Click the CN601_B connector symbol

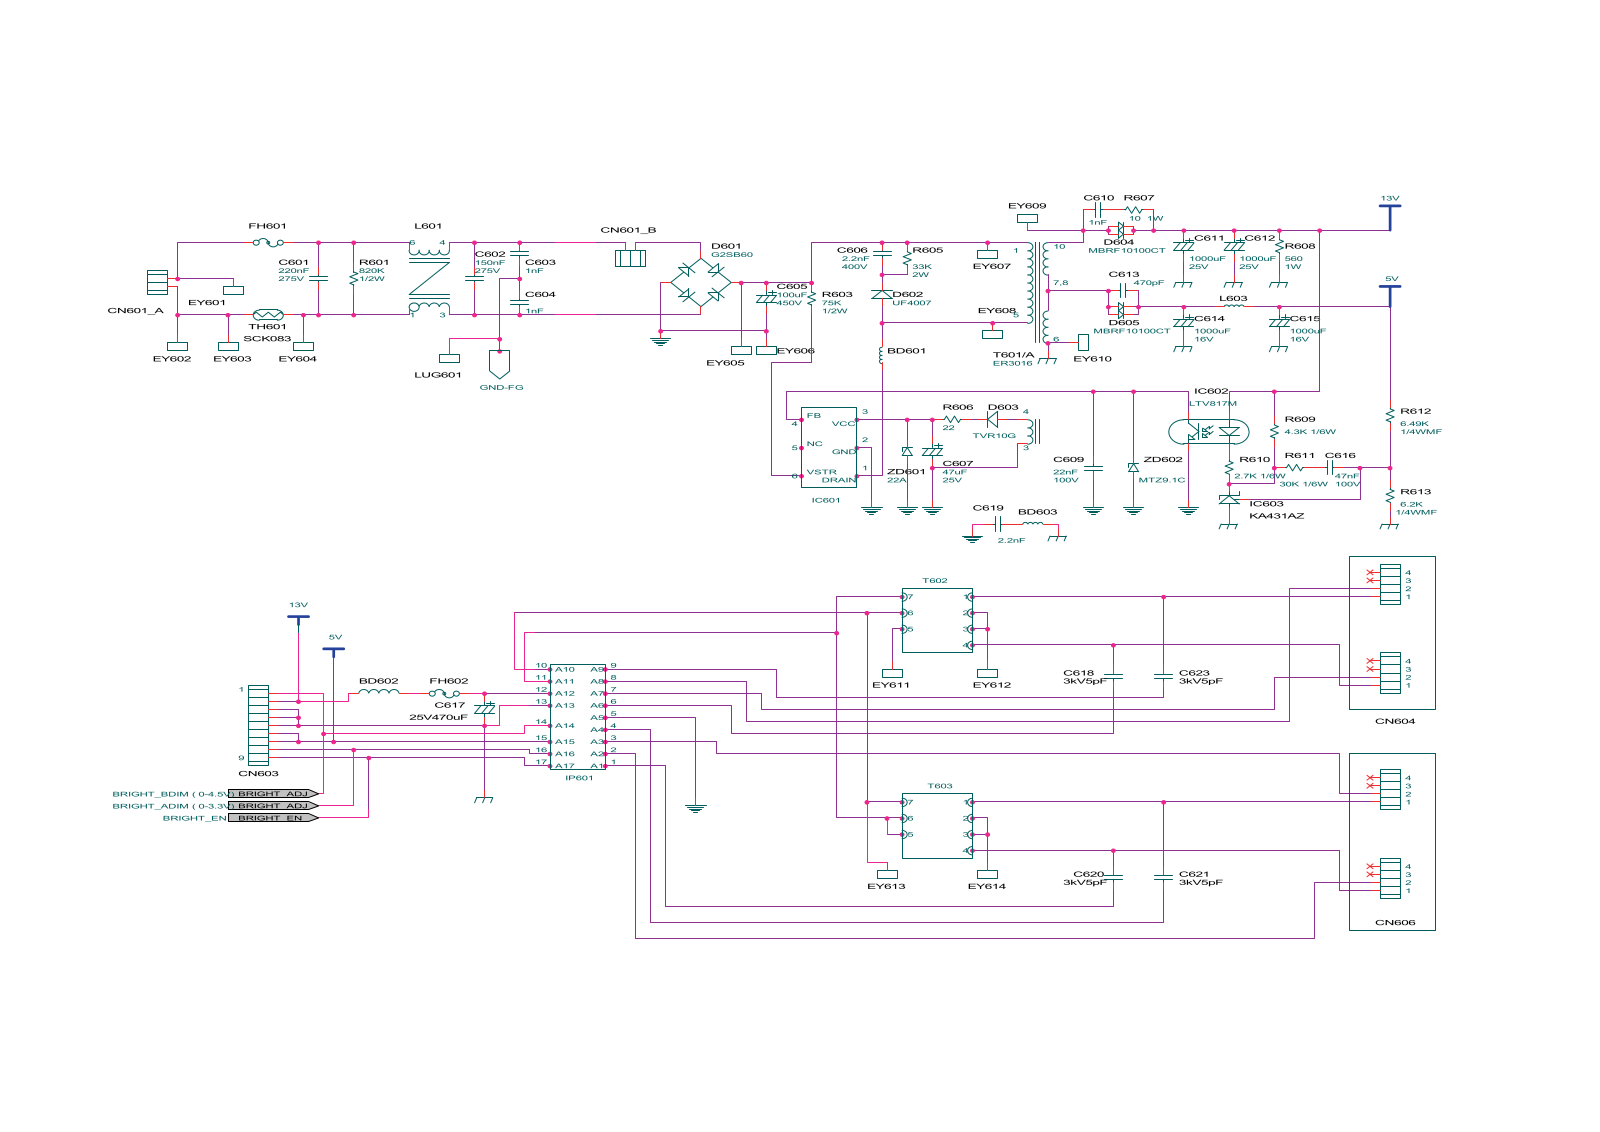[x=630, y=258]
